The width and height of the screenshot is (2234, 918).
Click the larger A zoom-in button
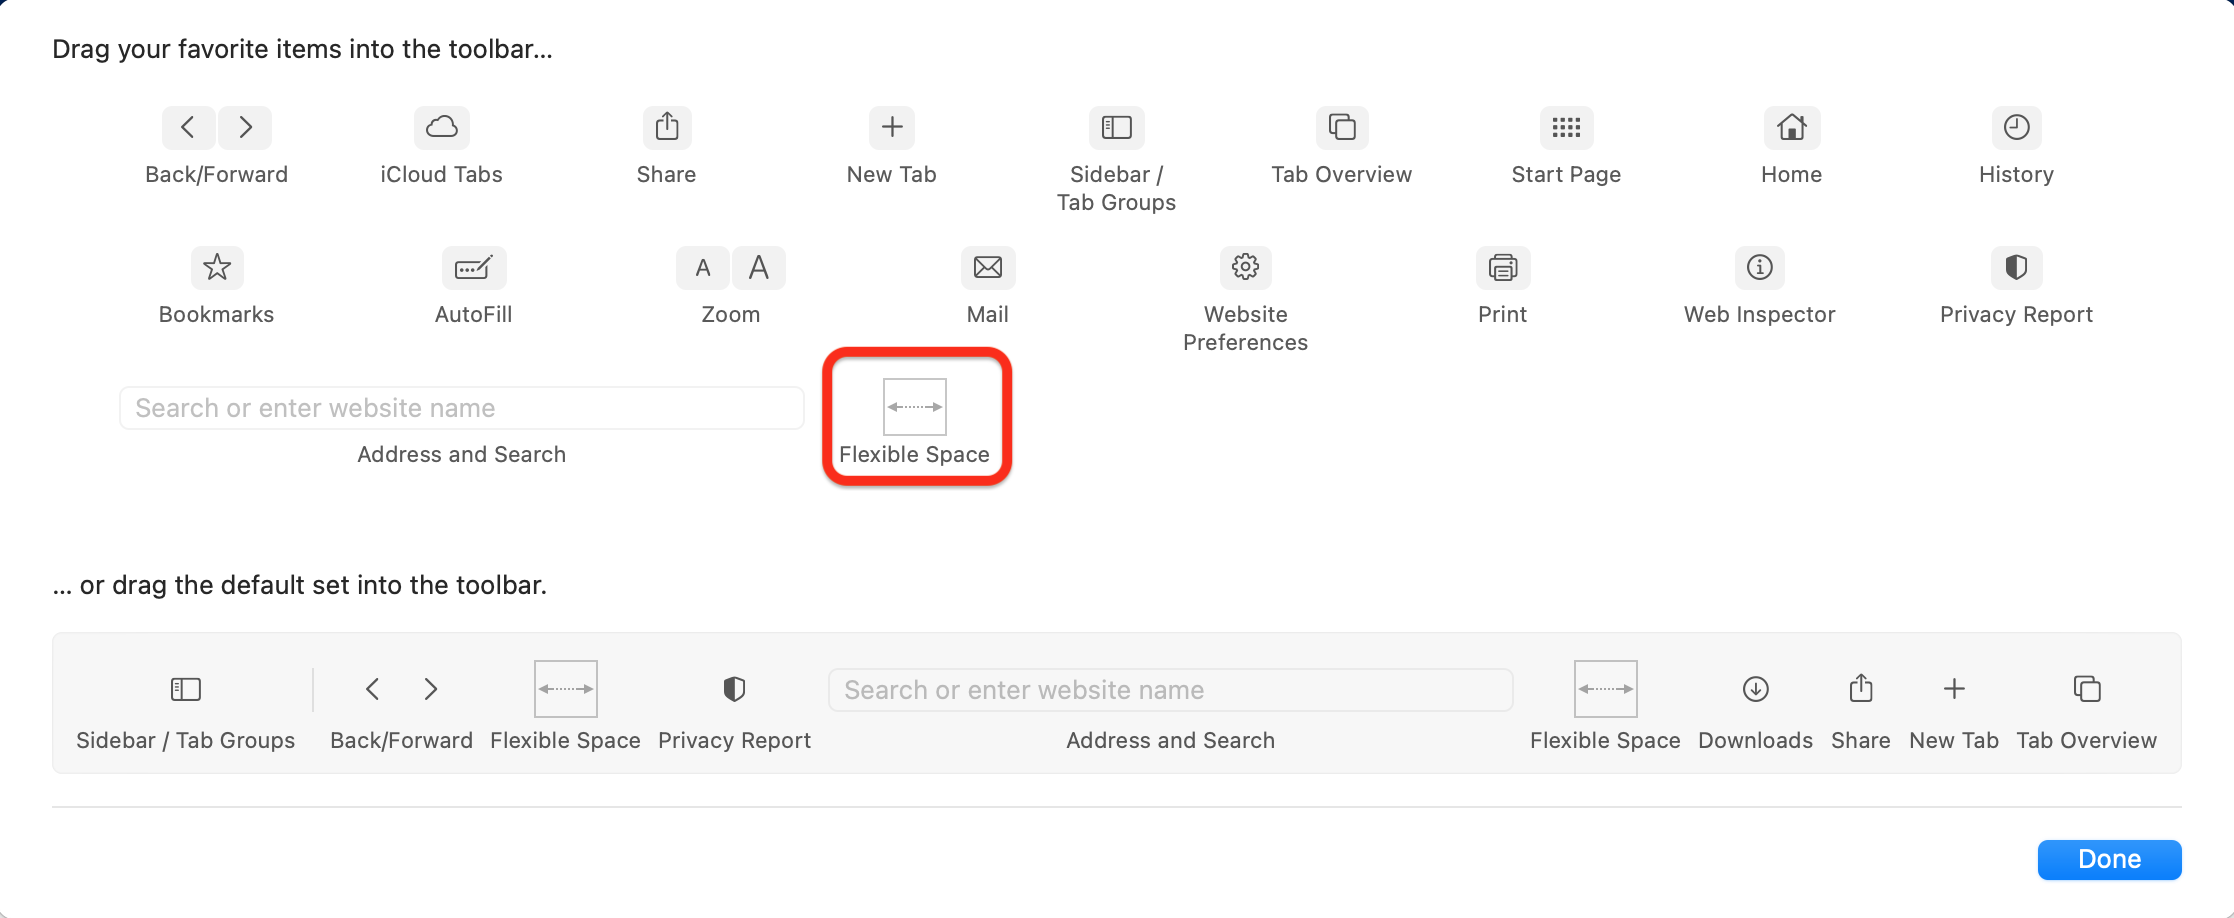(x=759, y=267)
